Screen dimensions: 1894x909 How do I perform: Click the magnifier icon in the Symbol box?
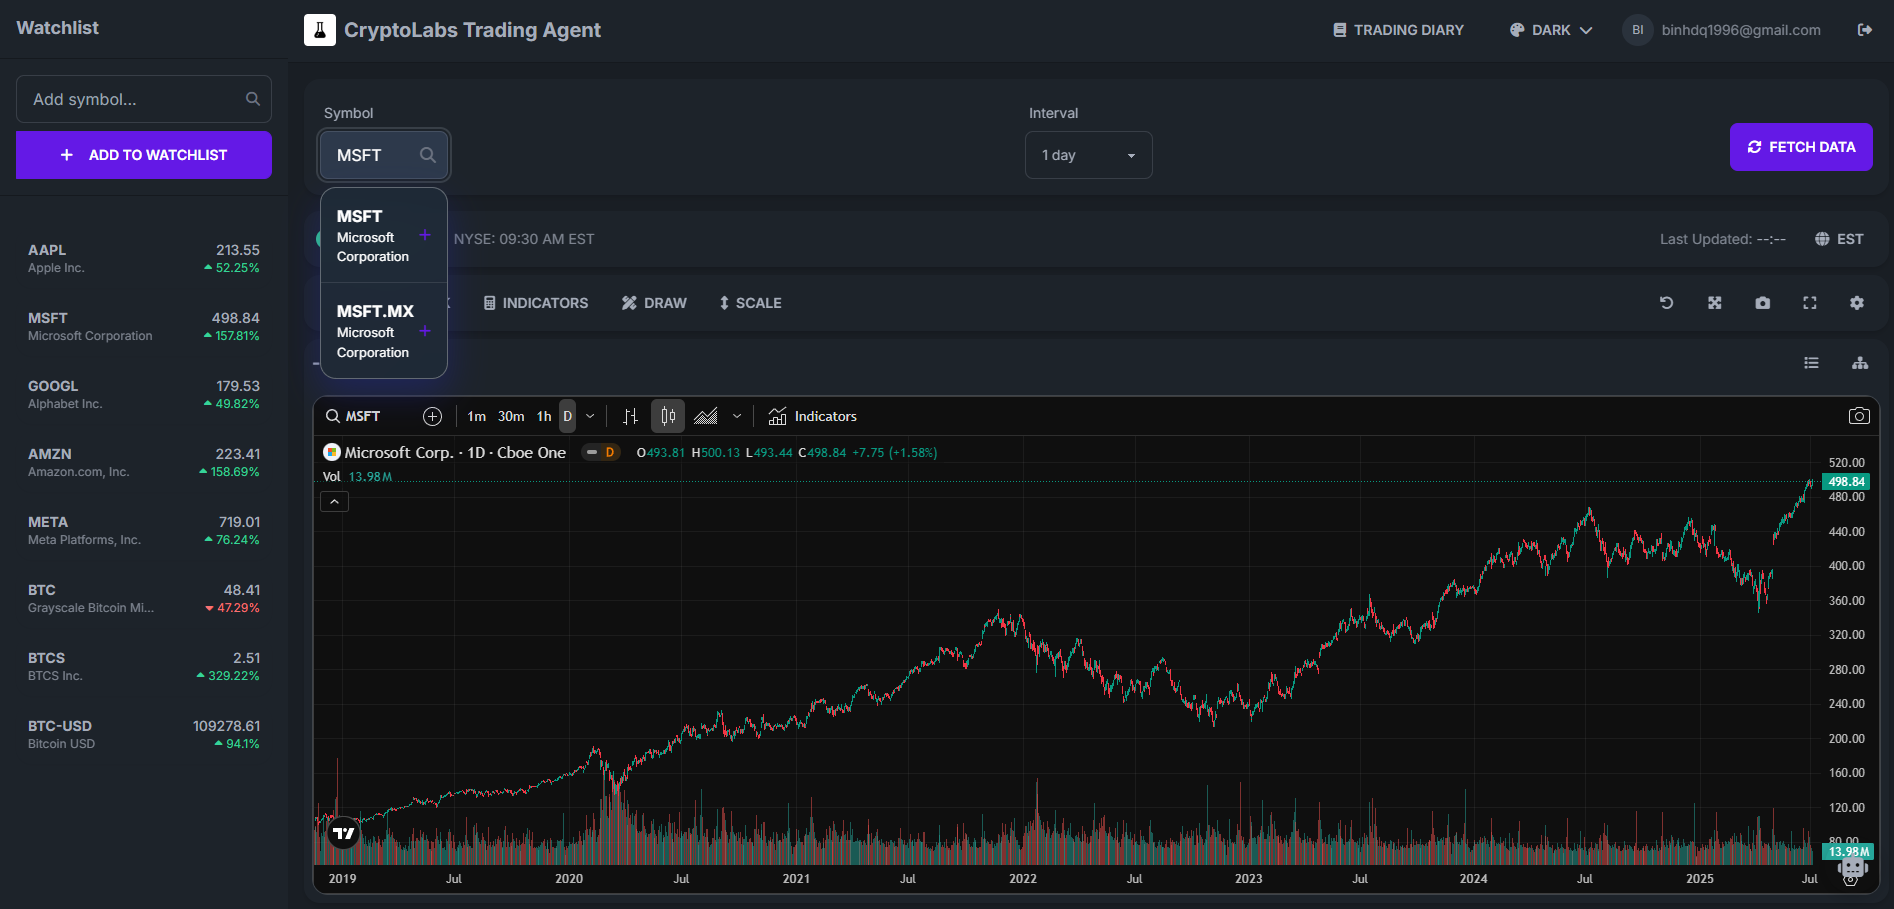click(428, 155)
